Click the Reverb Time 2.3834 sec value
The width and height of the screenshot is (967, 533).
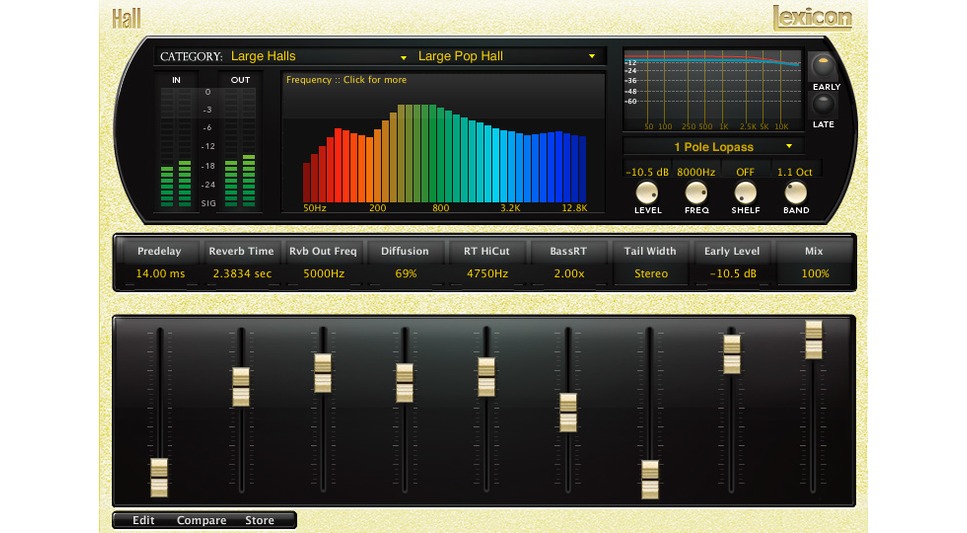pos(242,273)
